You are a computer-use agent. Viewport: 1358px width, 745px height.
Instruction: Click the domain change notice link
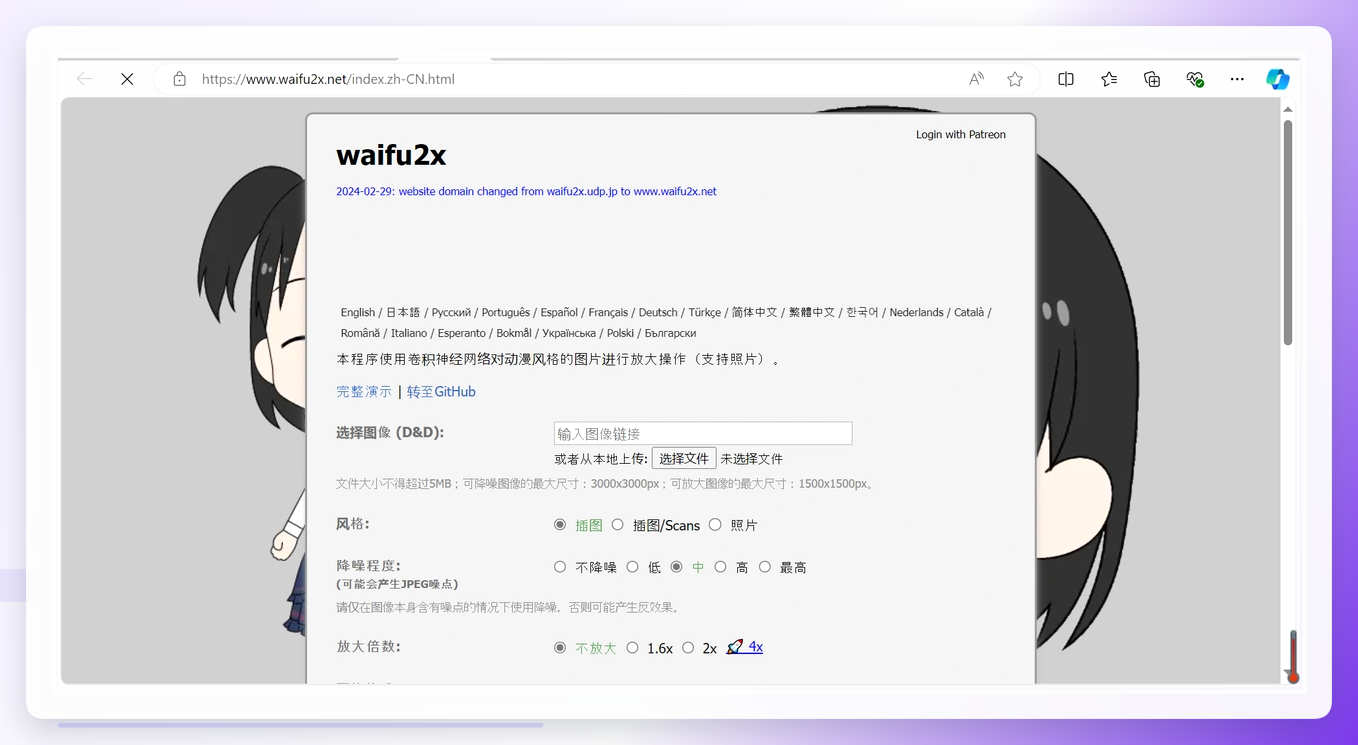click(x=526, y=191)
